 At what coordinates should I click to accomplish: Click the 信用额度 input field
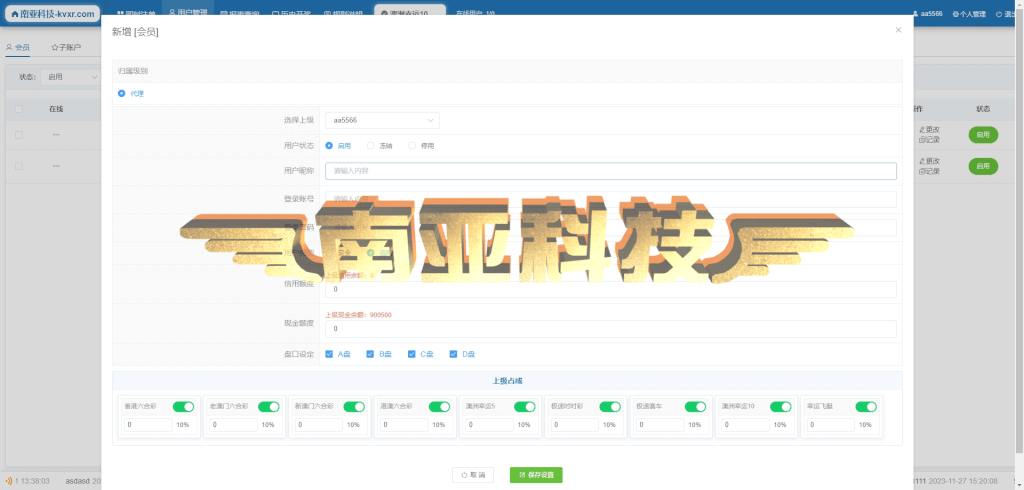[611, 289]
